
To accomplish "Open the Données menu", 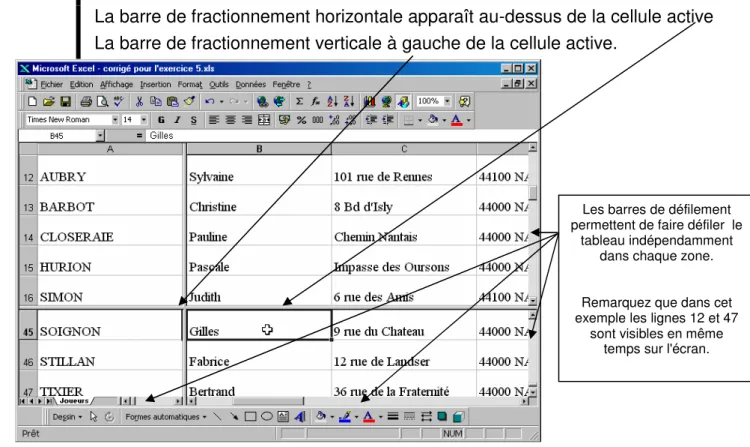I will pyautogui.click(x=251, y=85).
